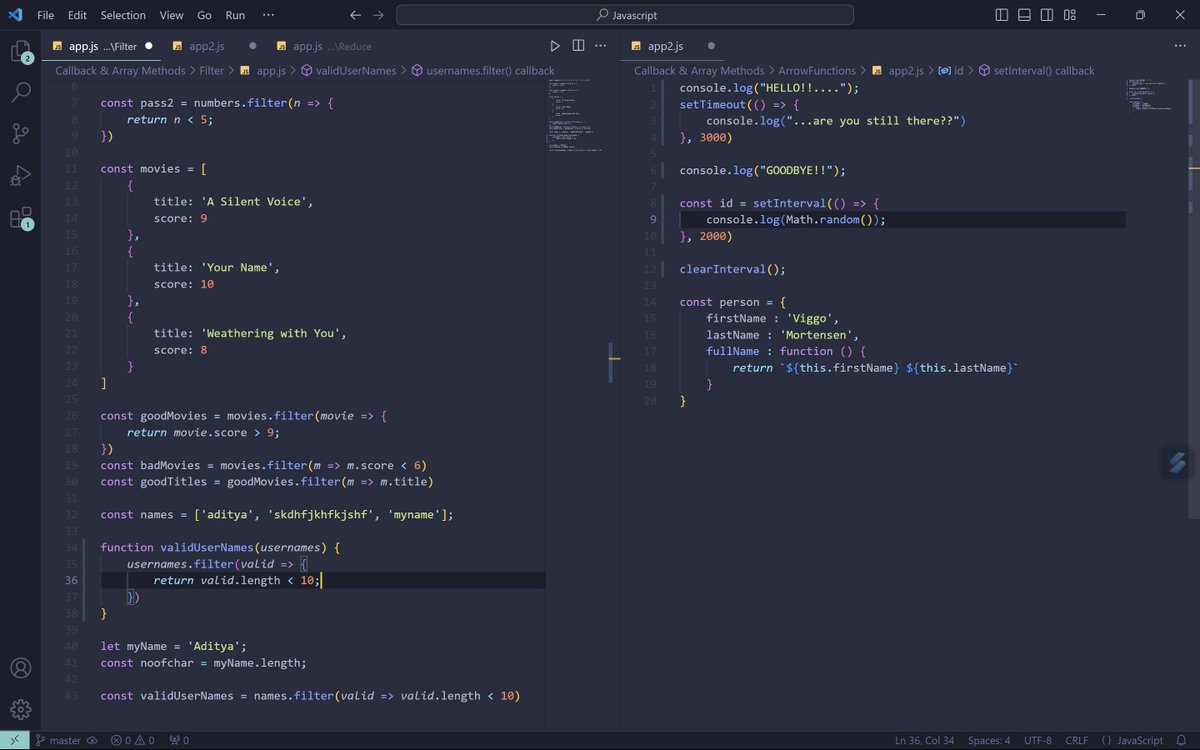Image resolution: width=1200 pixels, height=750 pixels.
Task: Click the master branch in status bar
Action: tap(58, 740)
